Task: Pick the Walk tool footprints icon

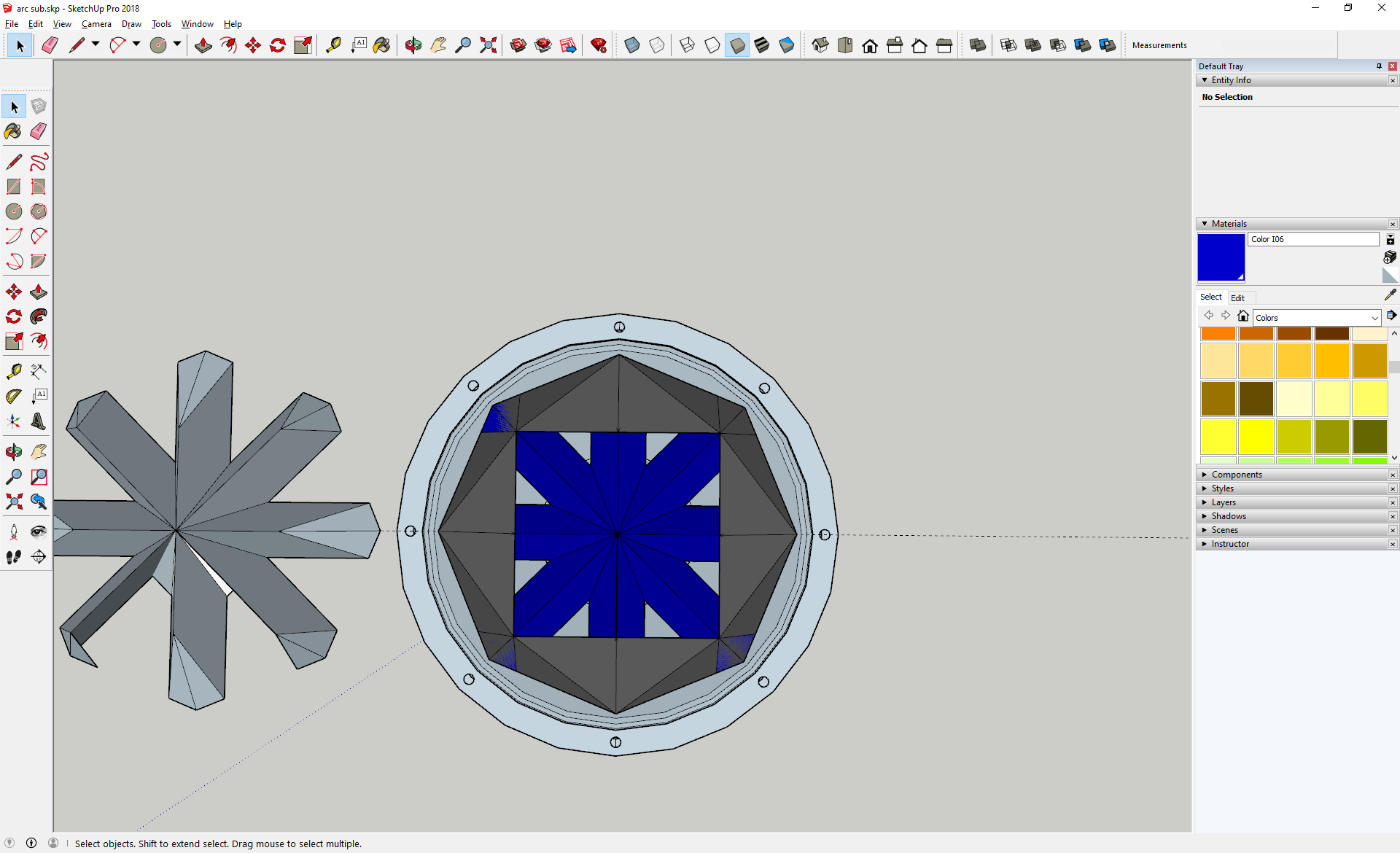Action: pyautogui.click(x=14, y=556)
